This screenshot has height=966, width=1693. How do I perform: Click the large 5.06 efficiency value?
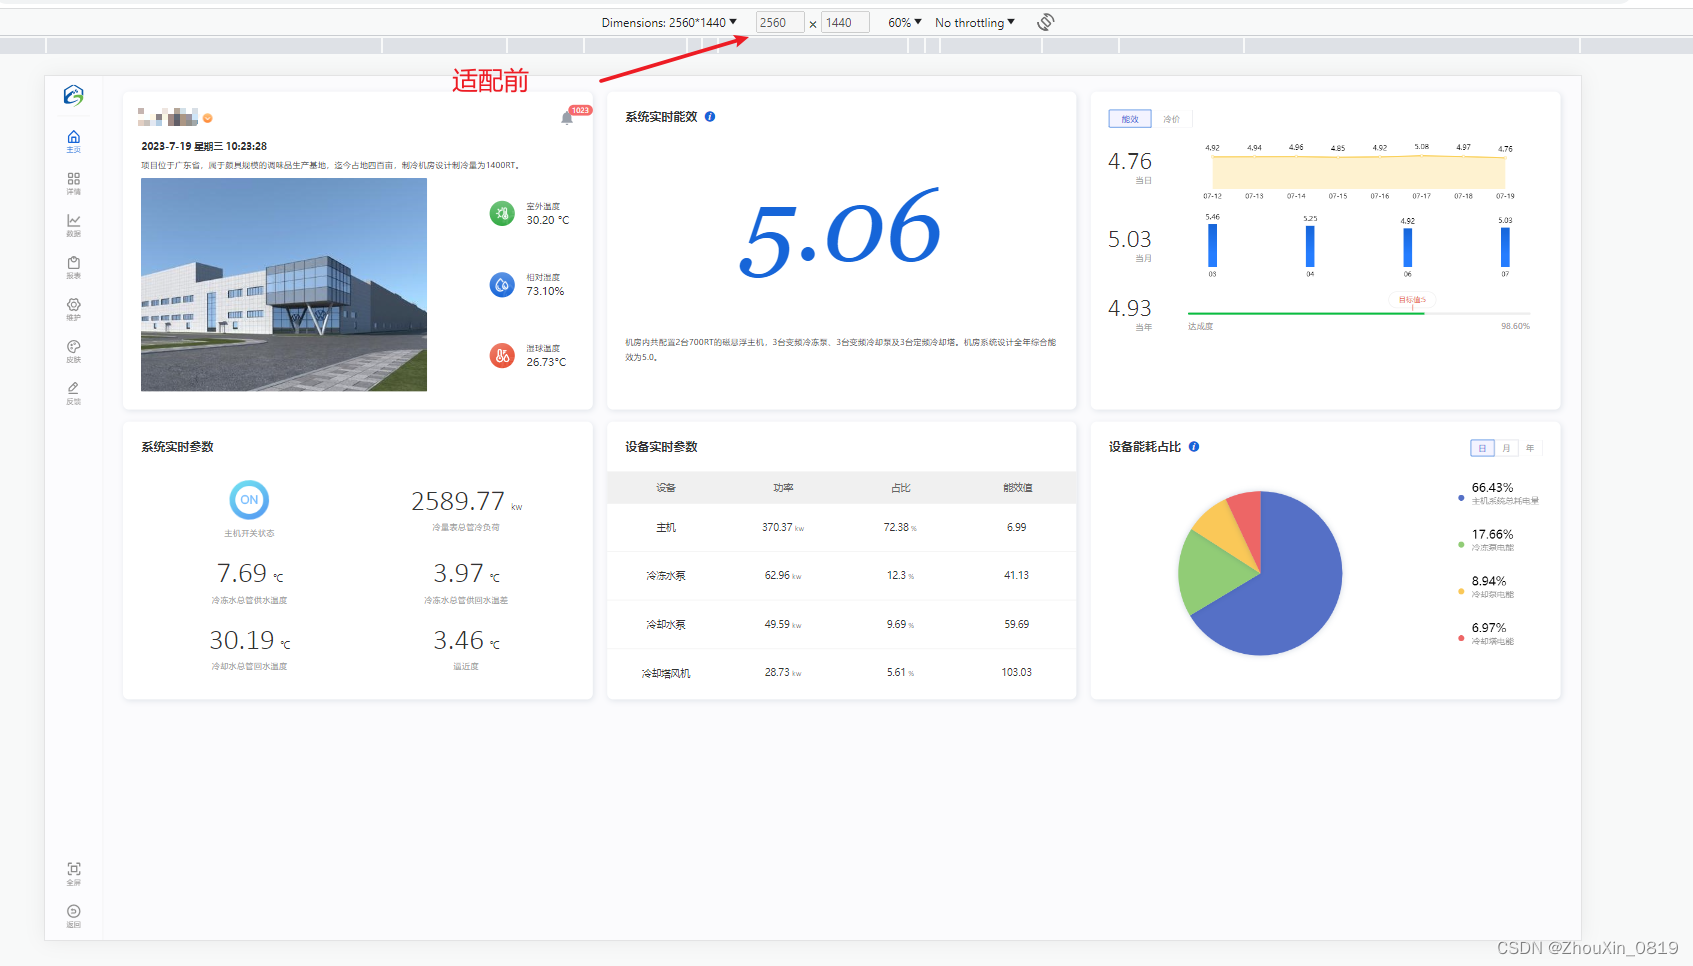841,234
